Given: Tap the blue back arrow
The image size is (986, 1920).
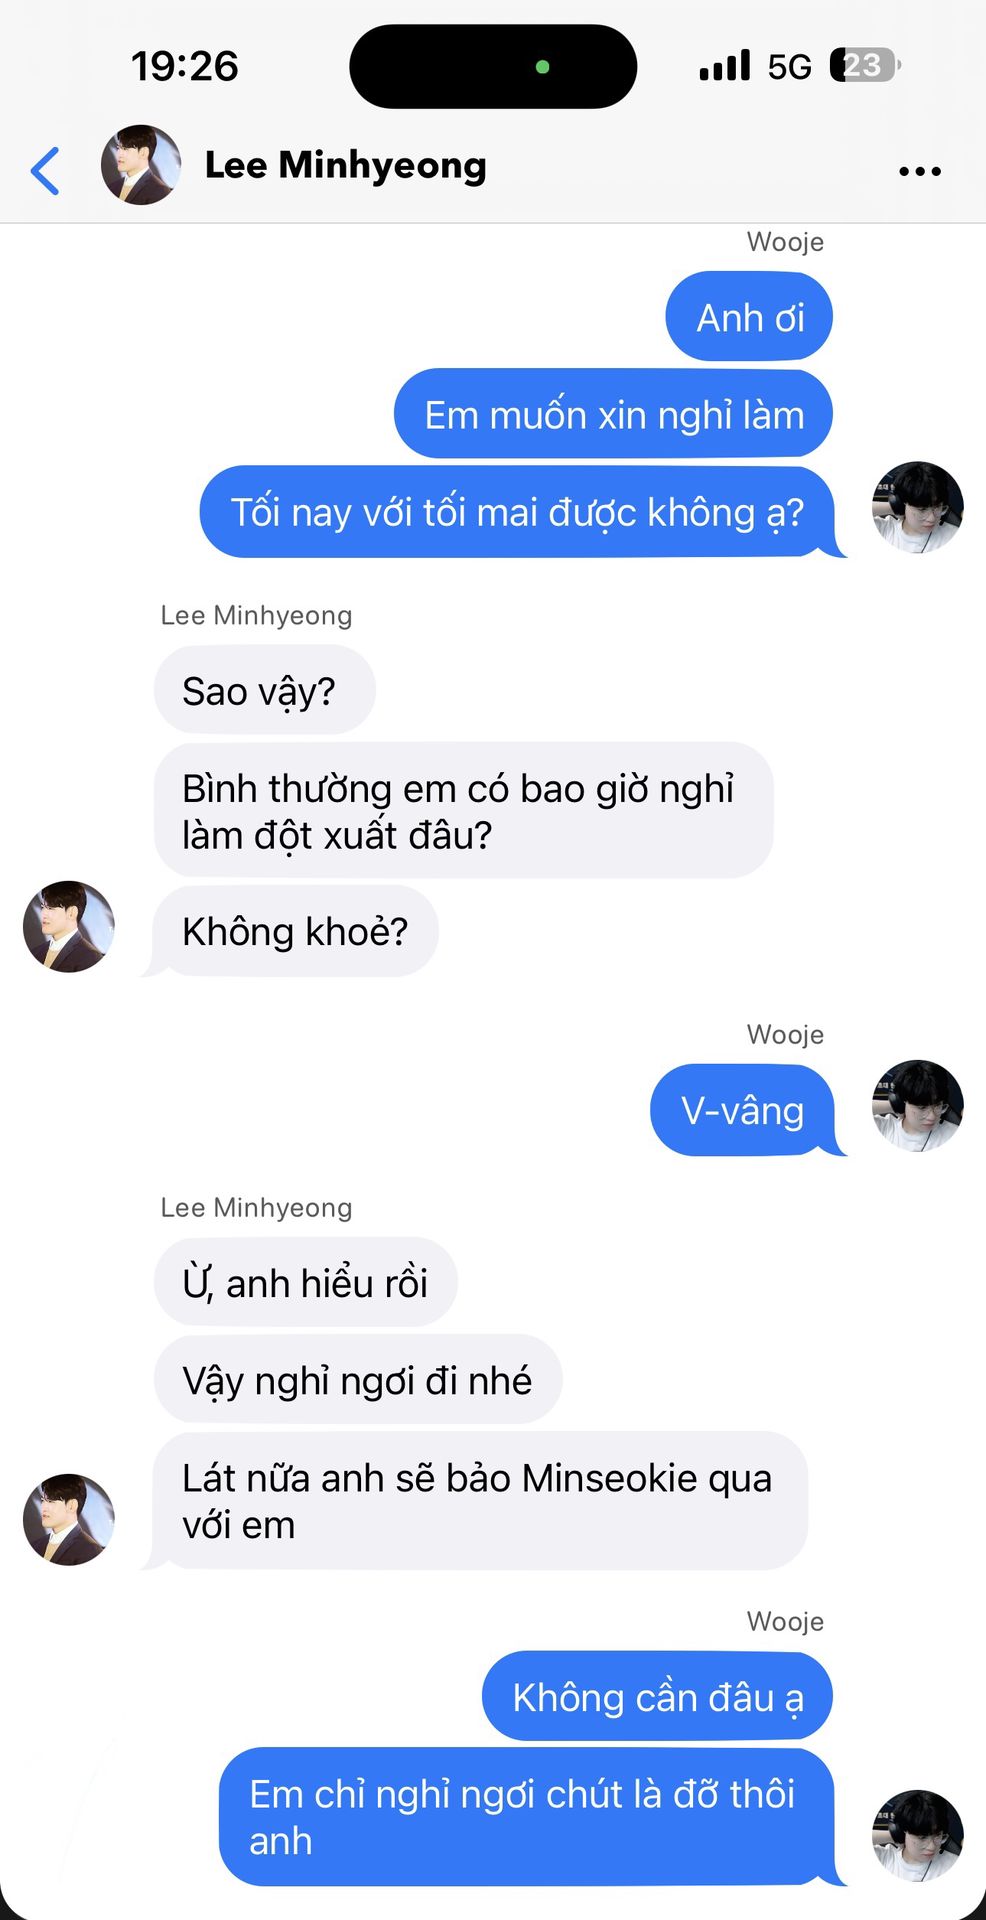Looking at the screenshot, I should click(x=45, y=170).
